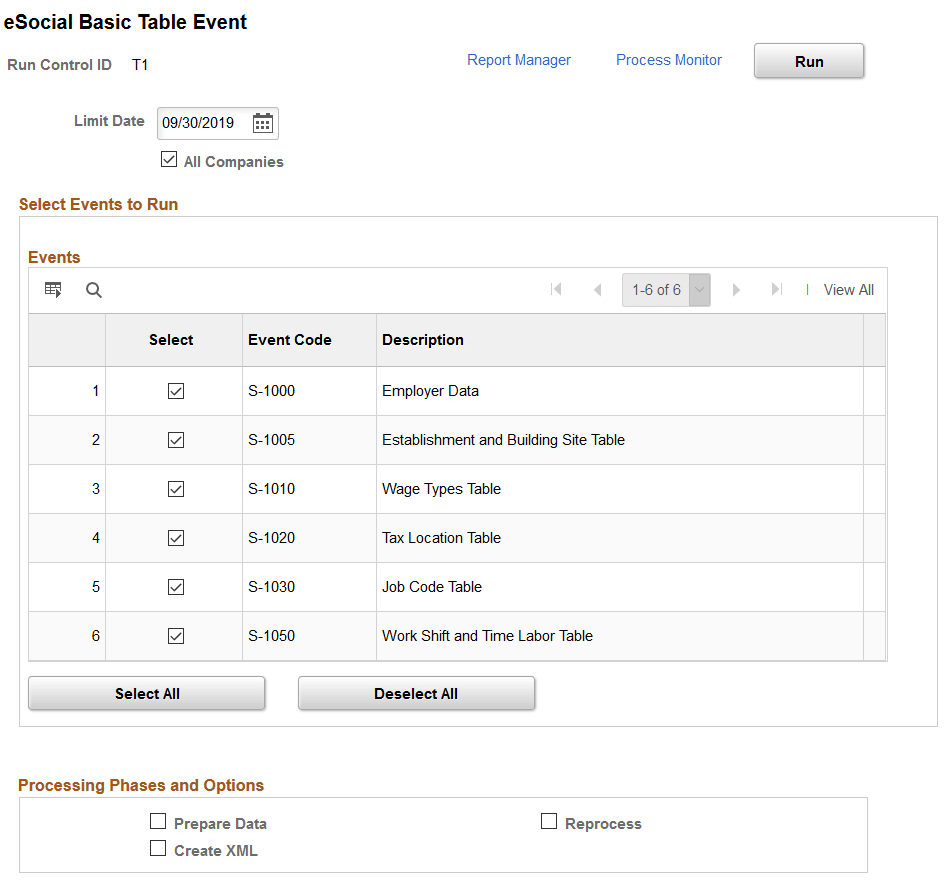Open Process Monitor
The image size is (946, 882).
tap(668, 60)
